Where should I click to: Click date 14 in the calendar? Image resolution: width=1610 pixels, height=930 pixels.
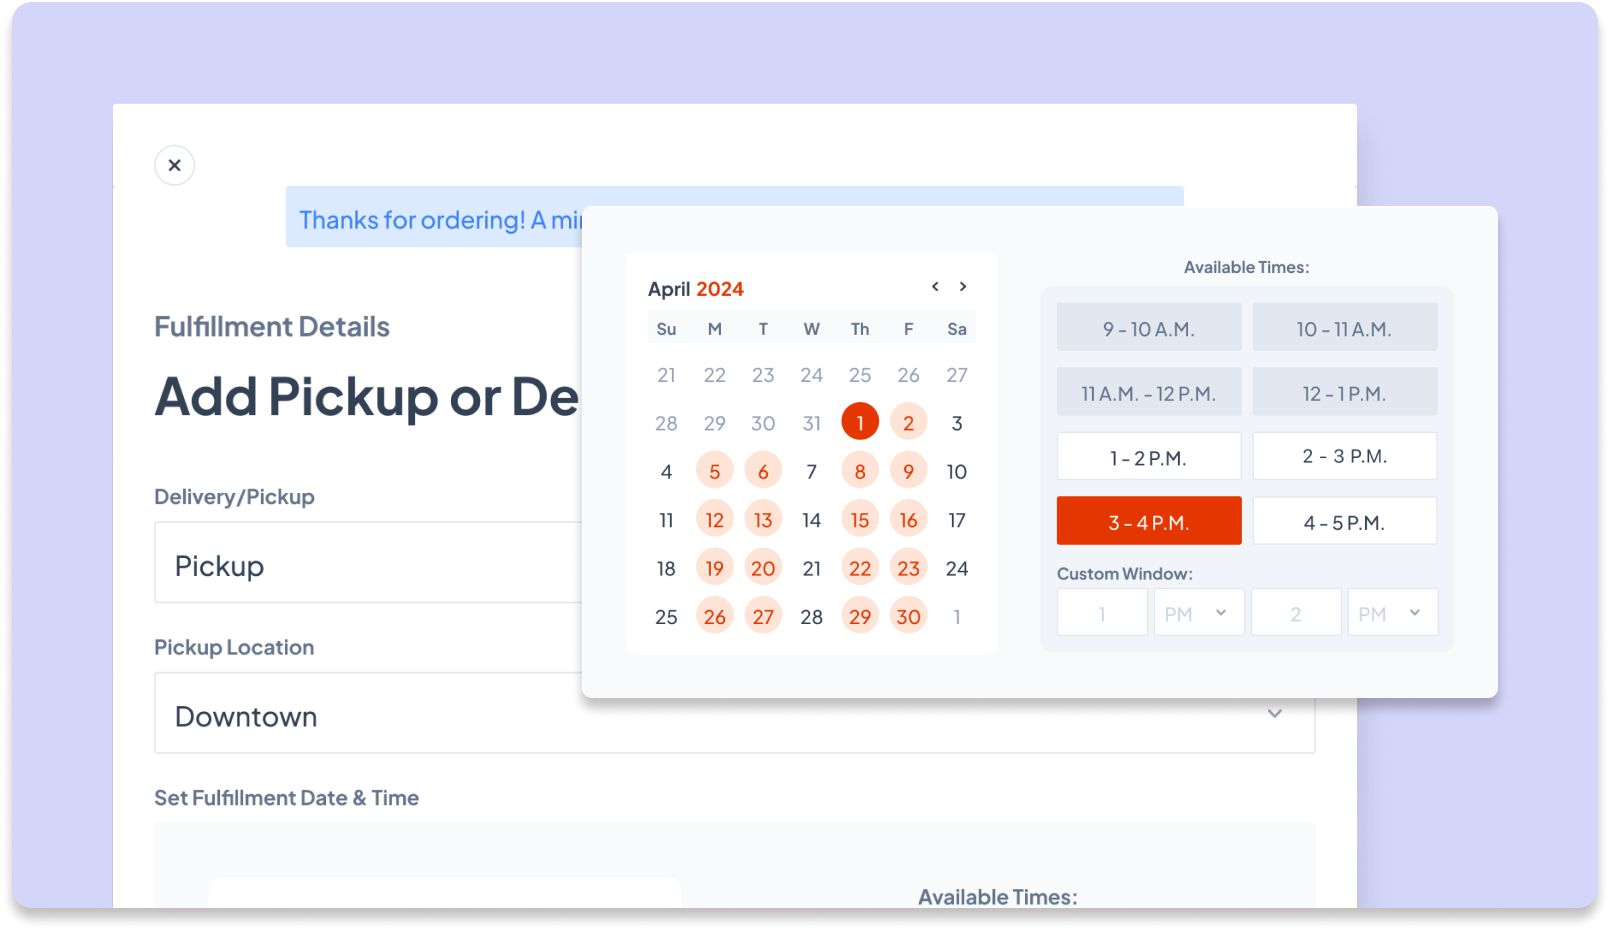pyautogui.click(x=812, y=520)
